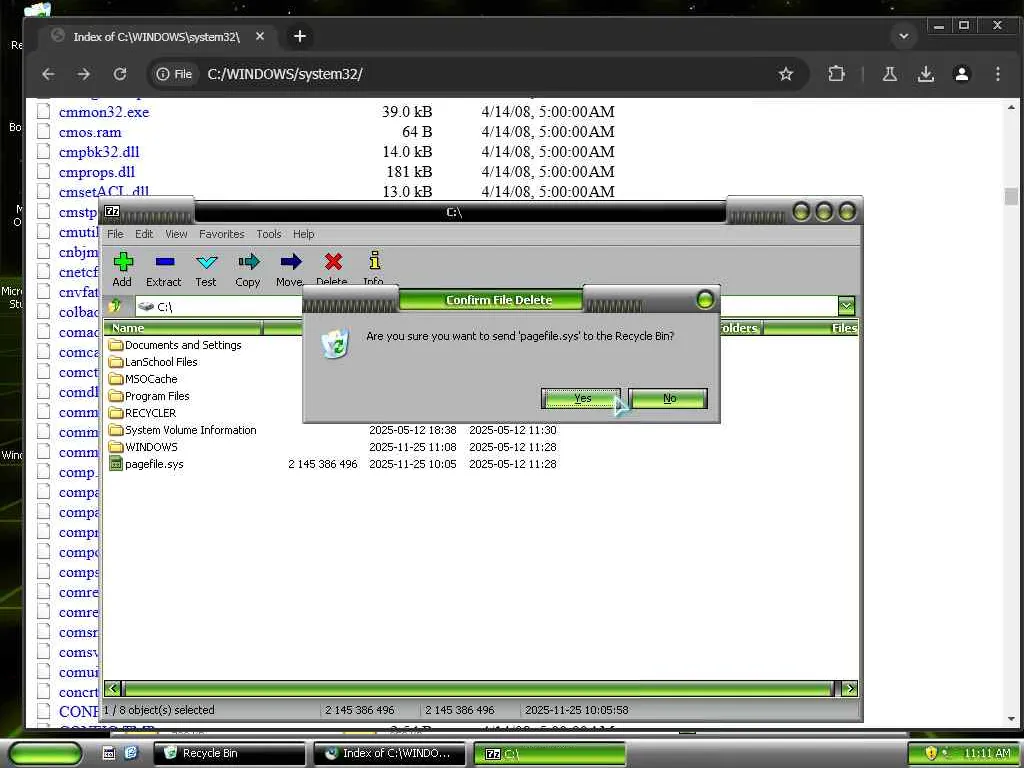The image size is (1024, 768).
Task: Open the Chrome downloads icon
Action: tap(925, 74)
